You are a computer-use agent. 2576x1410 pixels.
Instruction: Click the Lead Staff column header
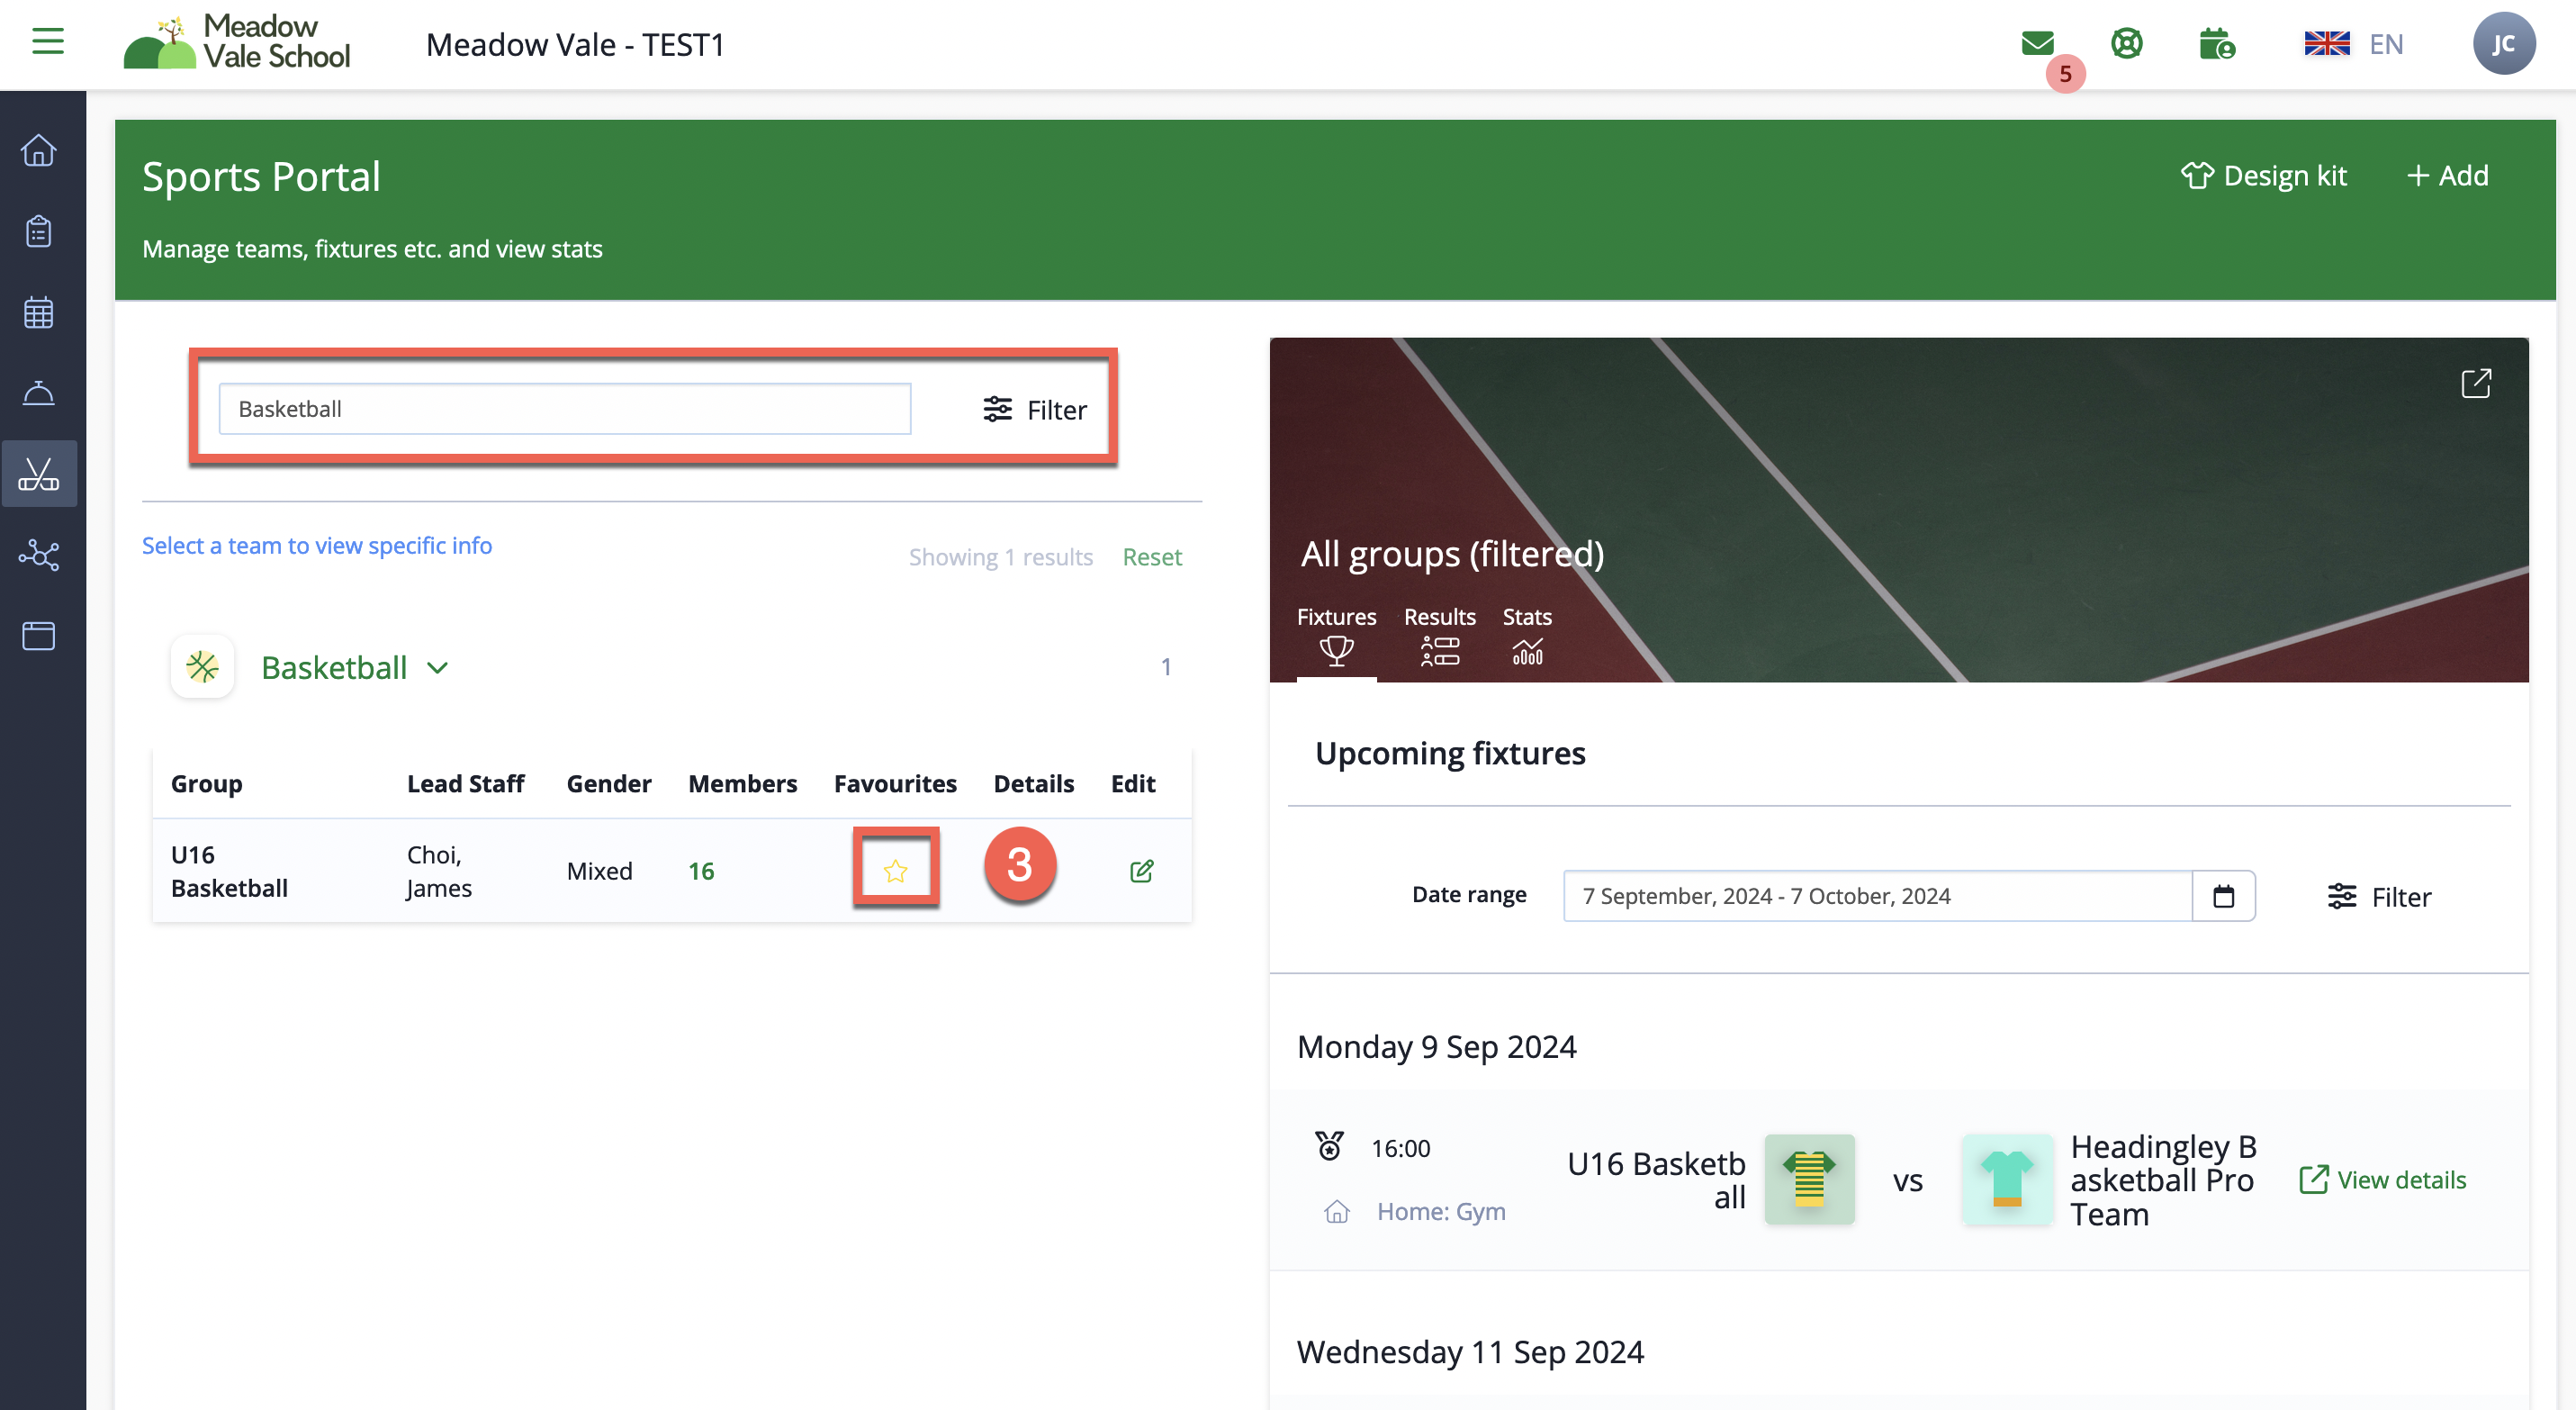(x=465, y=784)
